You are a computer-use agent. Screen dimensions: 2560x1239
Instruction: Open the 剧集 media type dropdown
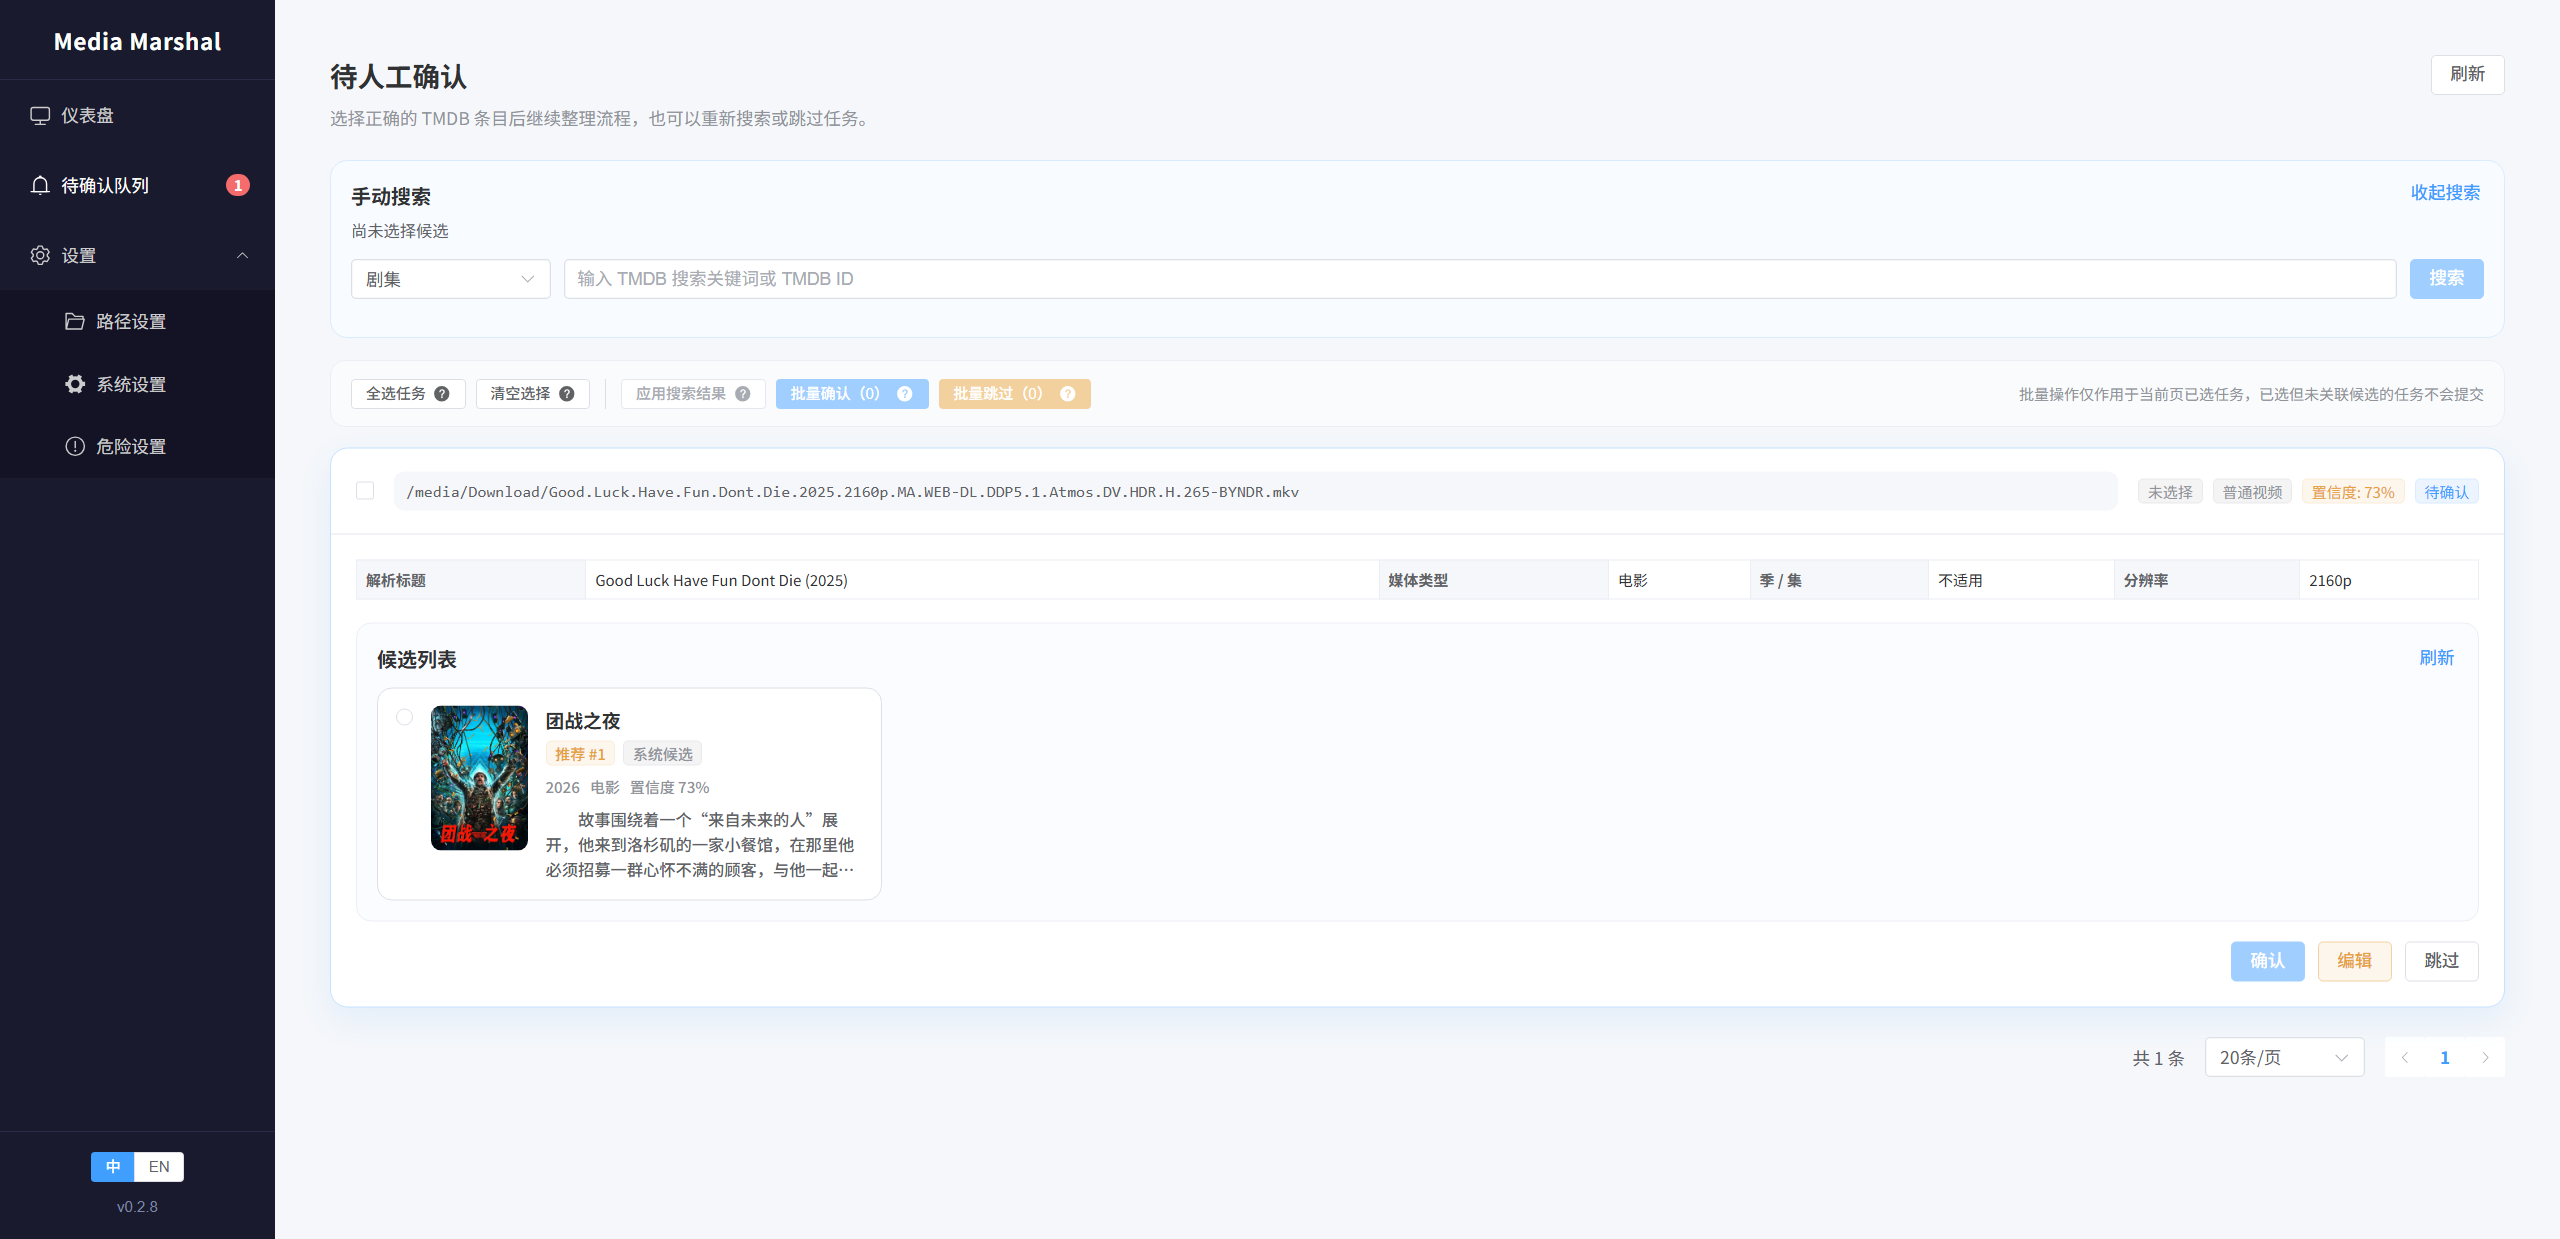450,279
